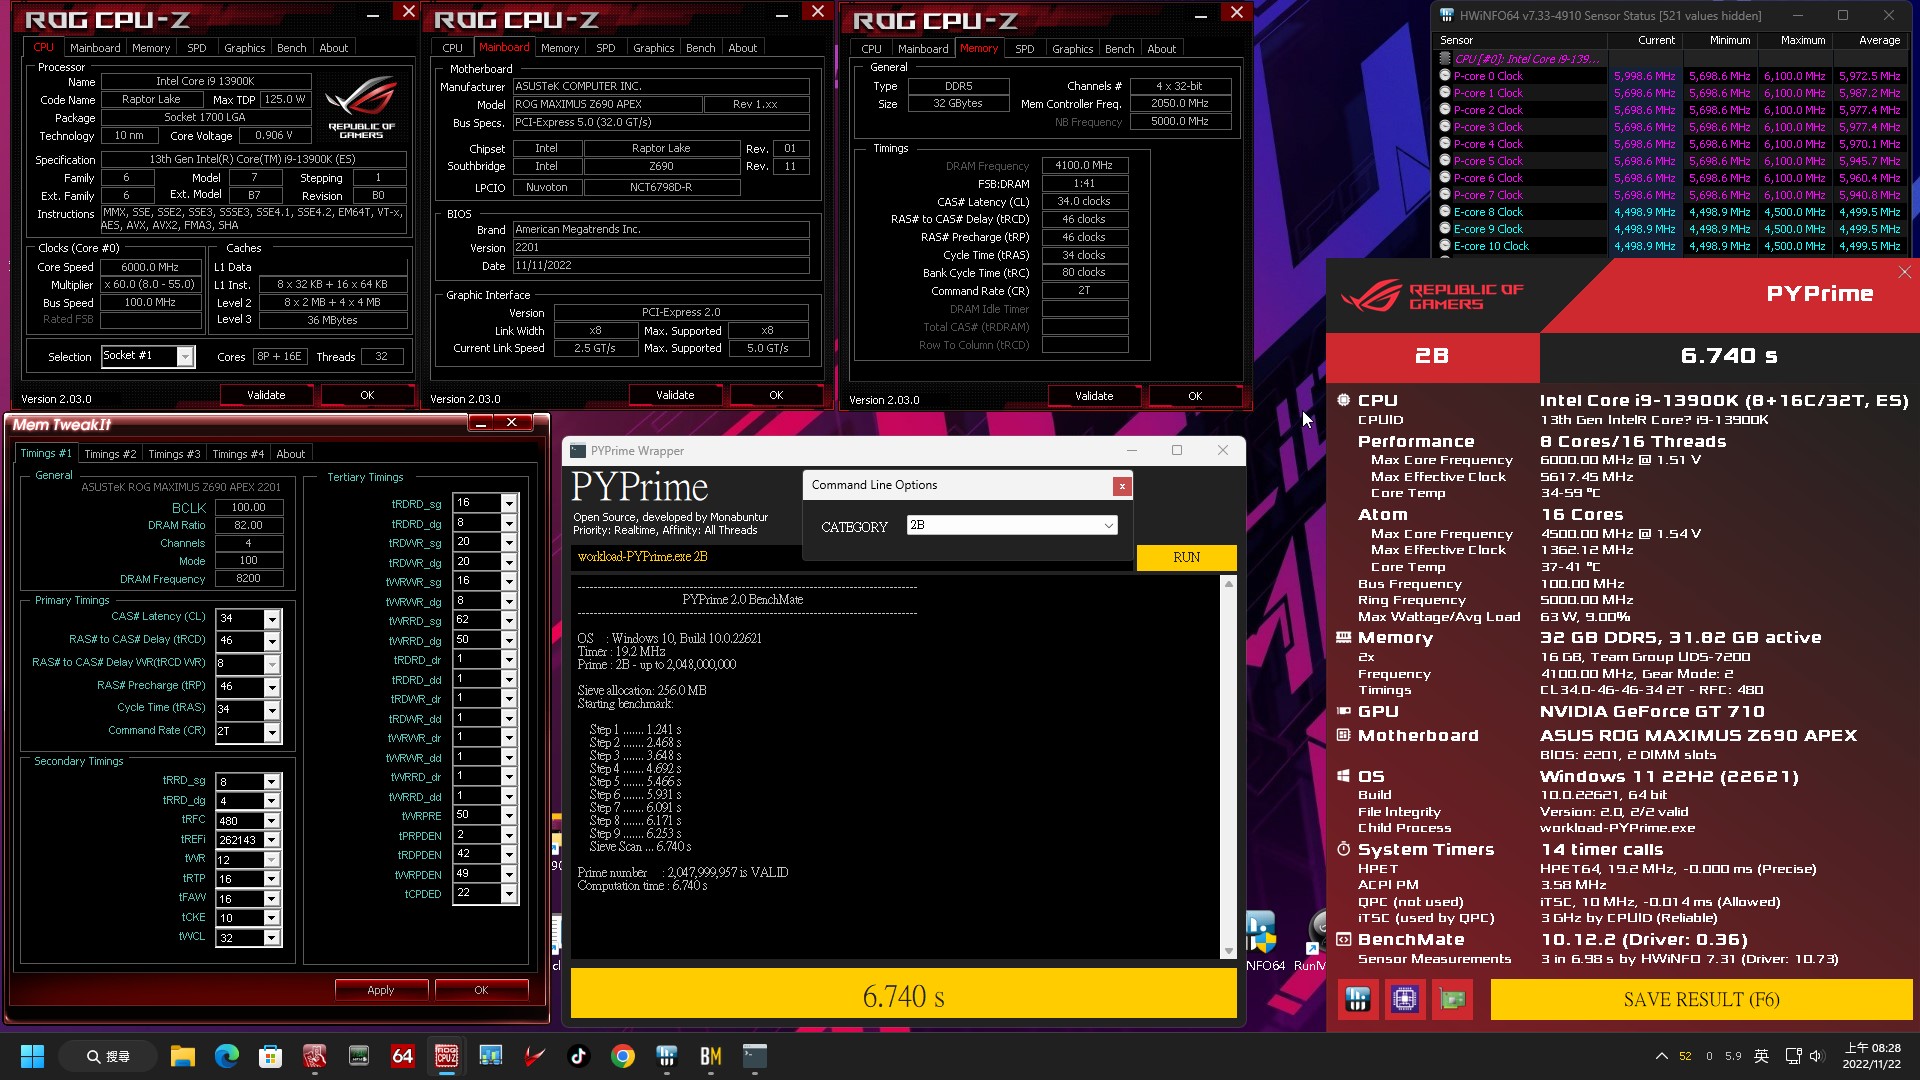Launch Microsoft Edge from taskbar

pyautogui.click(x=227, y=1056)
